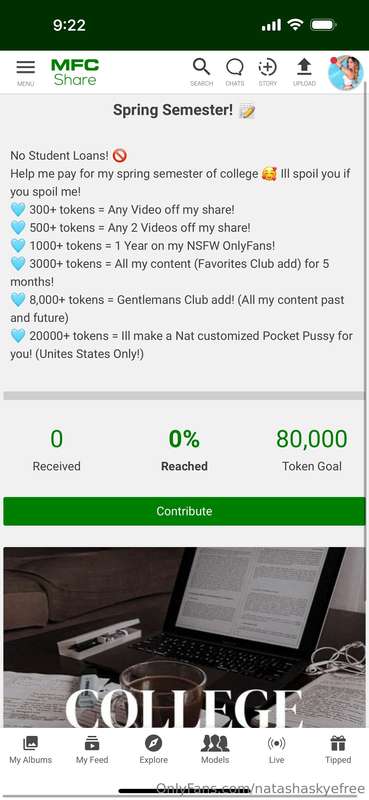Open the profile avatar picture

pyautogui.click(x=346, y=72)
